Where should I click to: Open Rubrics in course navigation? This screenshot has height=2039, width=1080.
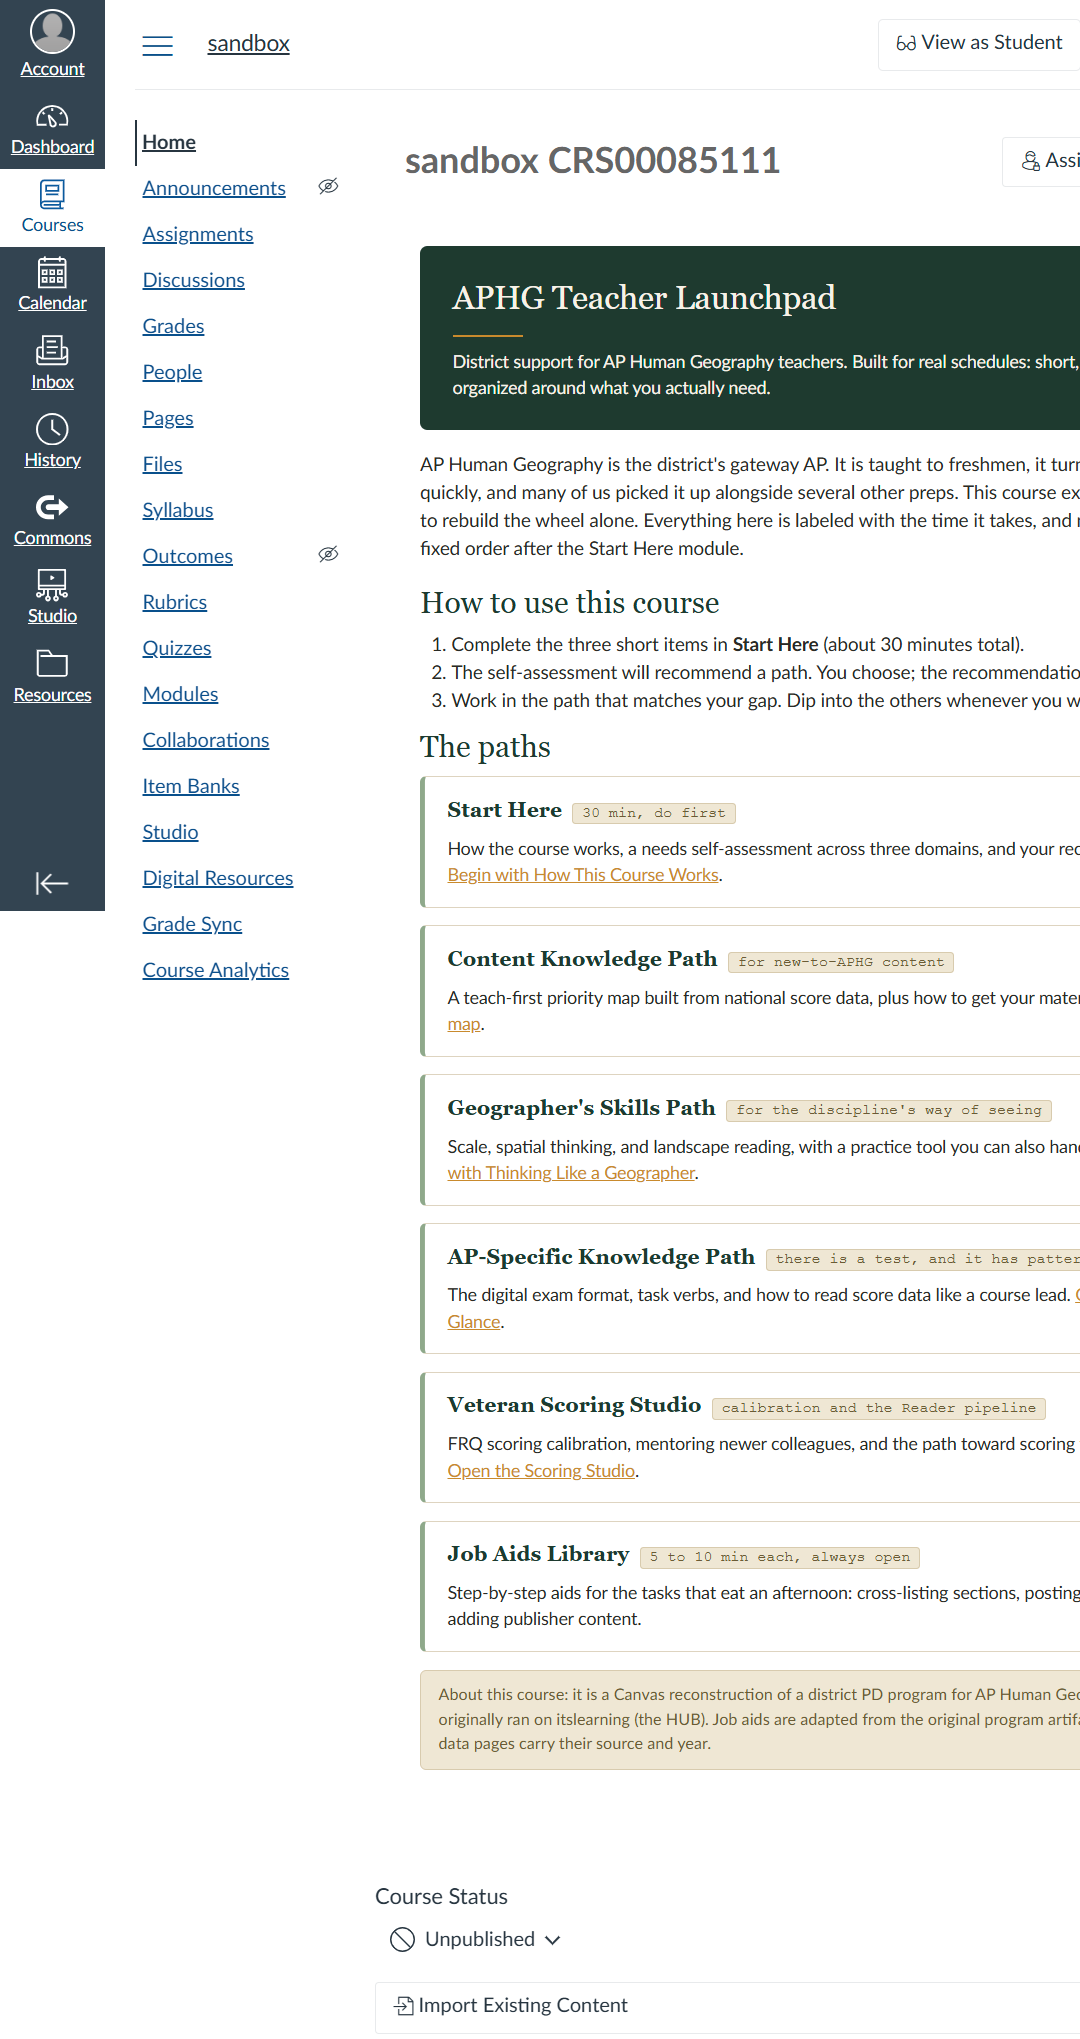175,602
